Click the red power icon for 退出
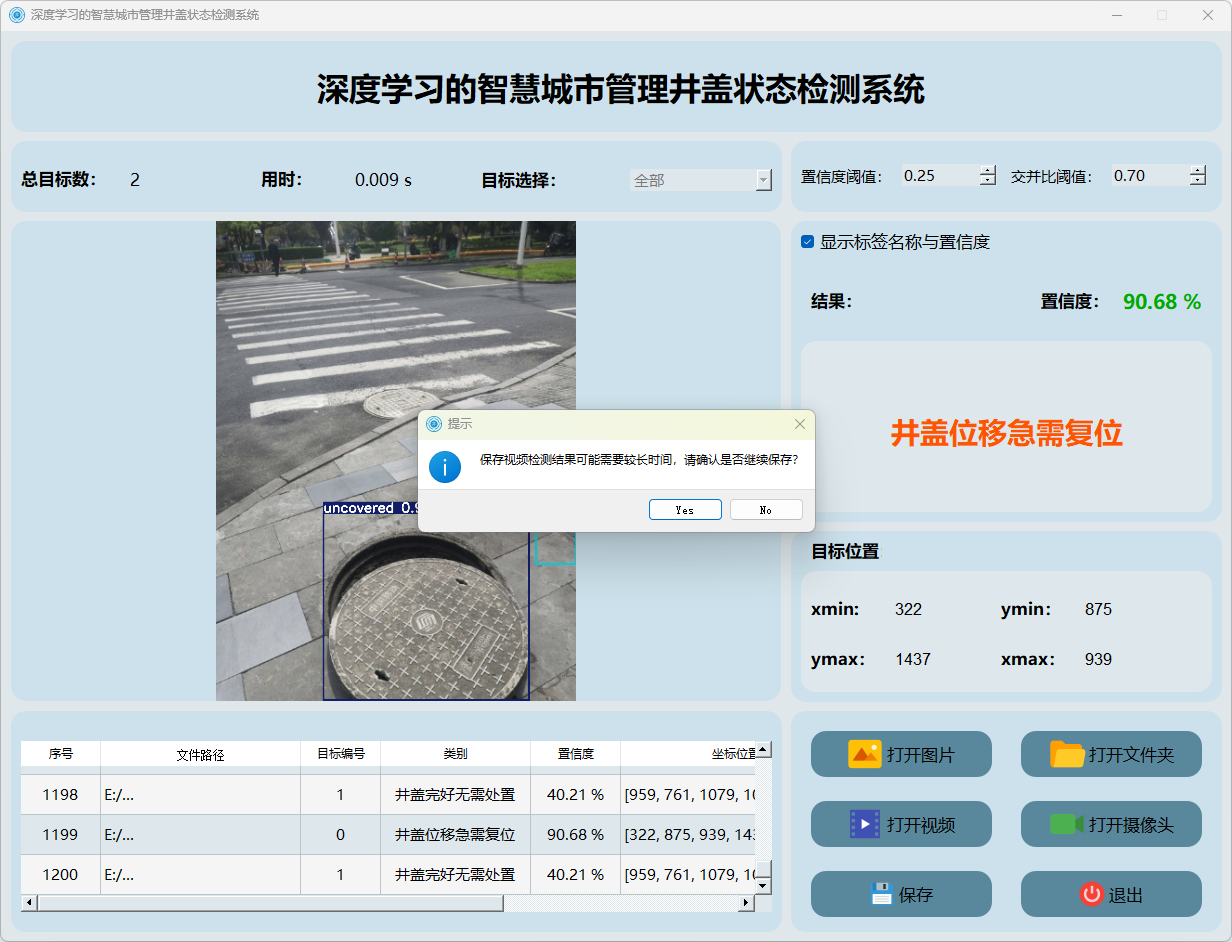 click(1091, 894)
